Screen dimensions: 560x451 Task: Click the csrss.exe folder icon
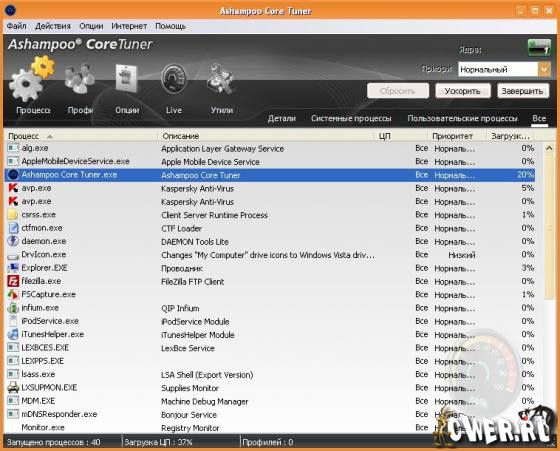12,215
